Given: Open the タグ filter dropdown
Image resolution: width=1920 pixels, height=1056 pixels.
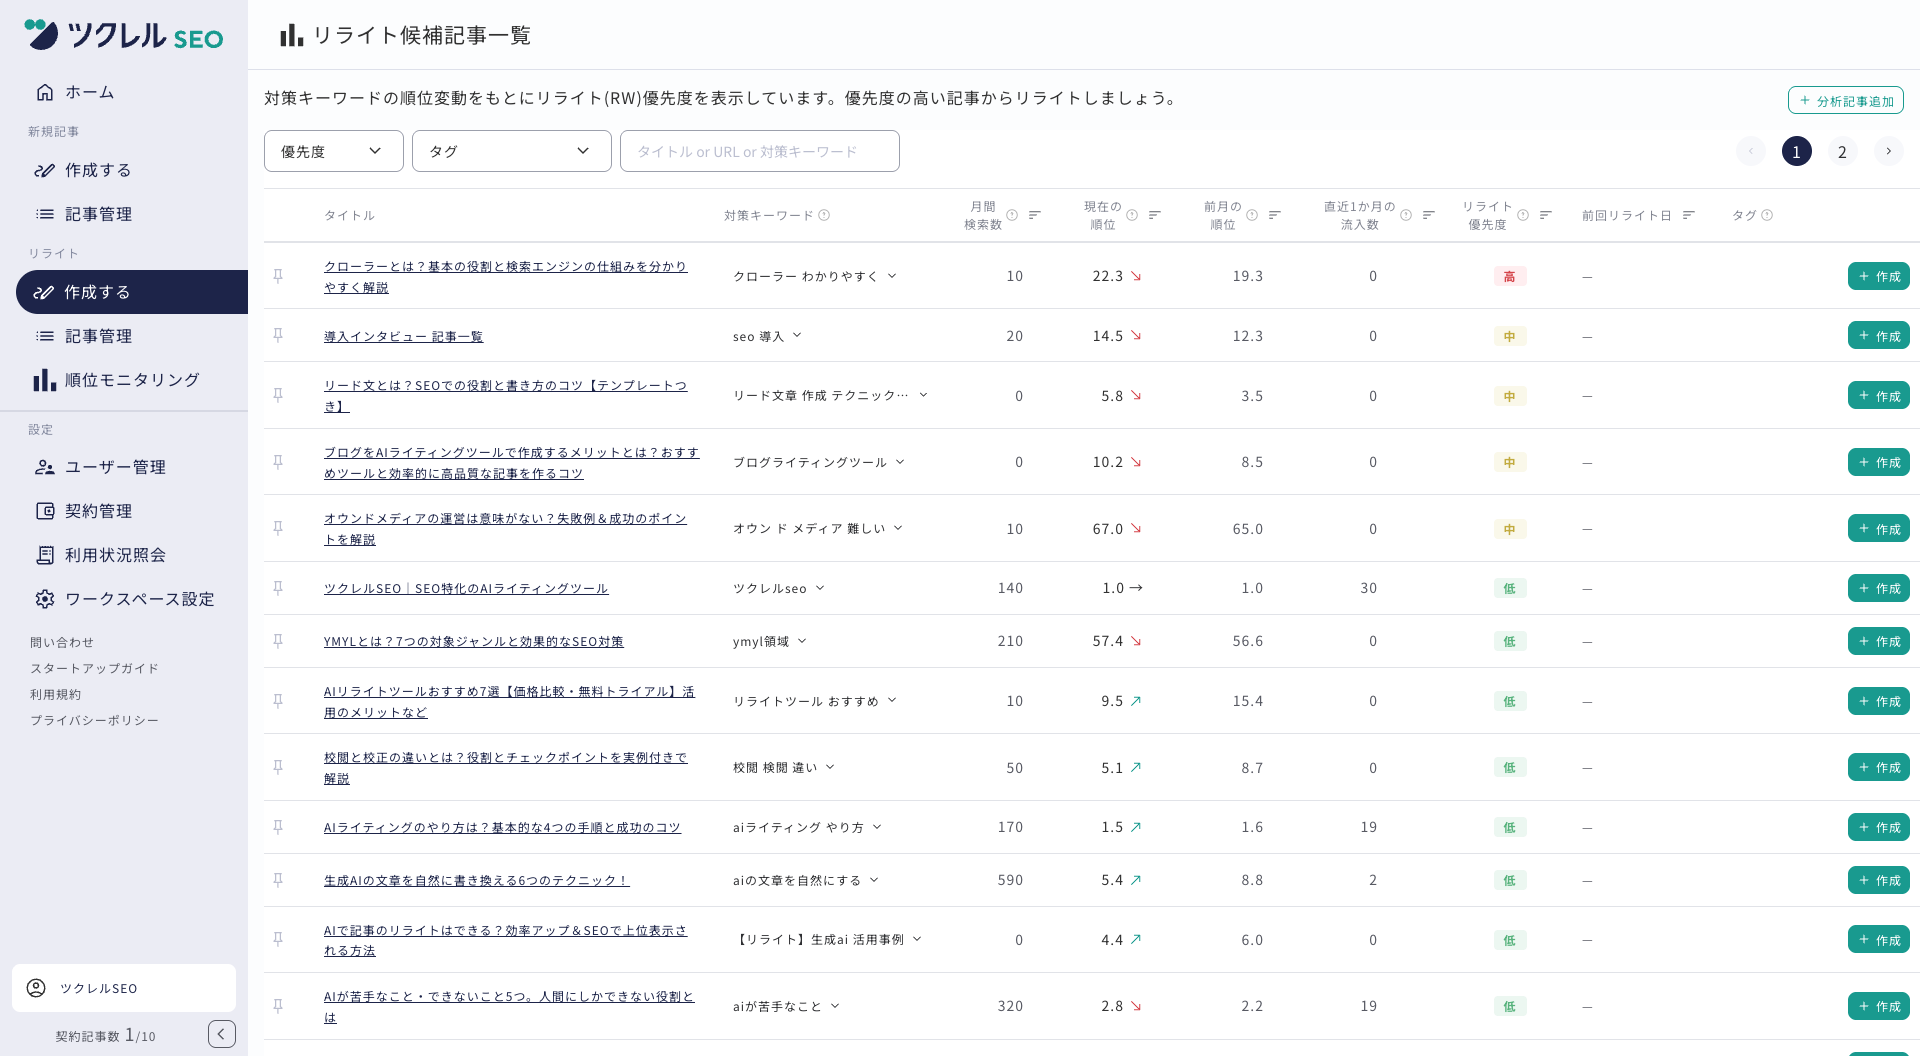Looking at the screenshot, I should click(x=512, y=151).
